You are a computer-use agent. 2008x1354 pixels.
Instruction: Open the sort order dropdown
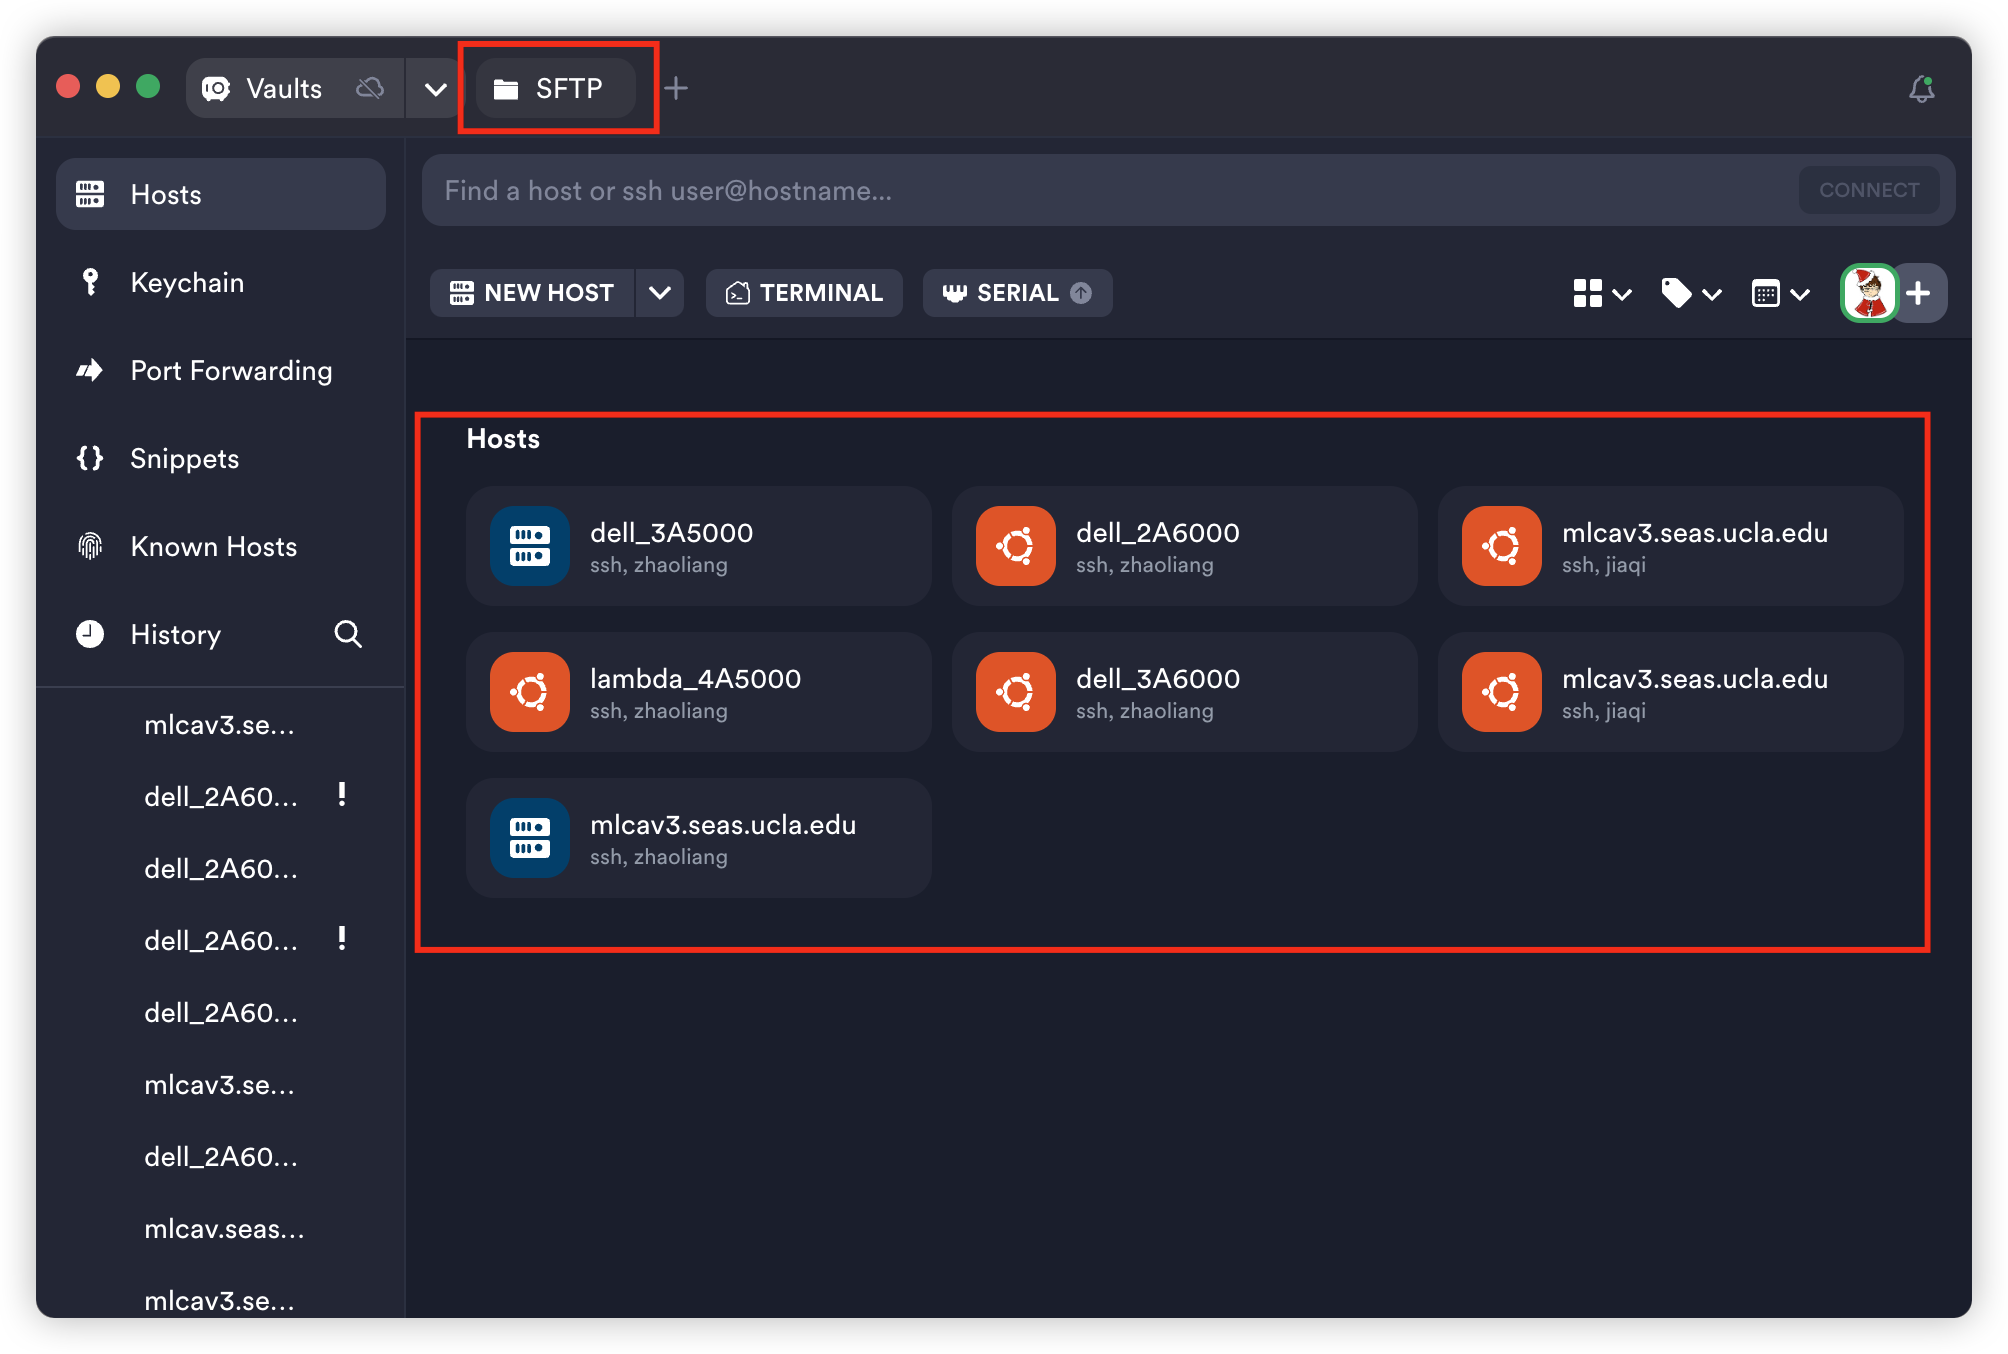pyautogui.click(x=1780, y=293)
